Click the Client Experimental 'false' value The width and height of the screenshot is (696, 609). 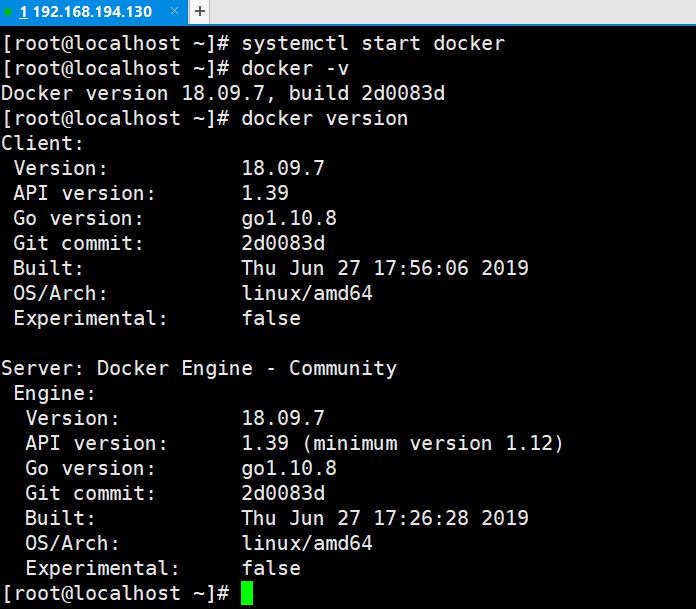(x=271, y=318)
